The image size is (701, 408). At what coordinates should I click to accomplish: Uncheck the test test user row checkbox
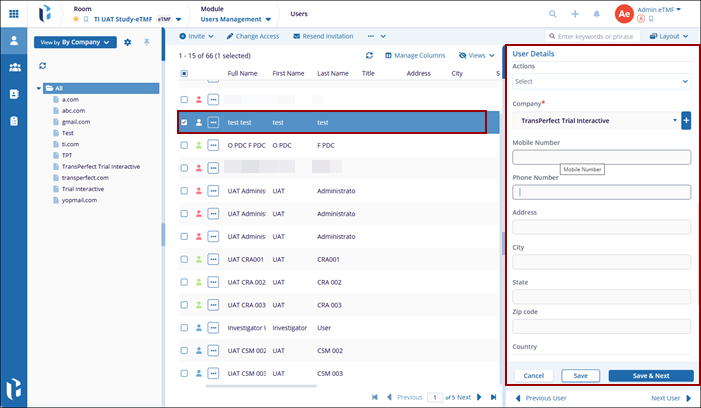[184, 122]
